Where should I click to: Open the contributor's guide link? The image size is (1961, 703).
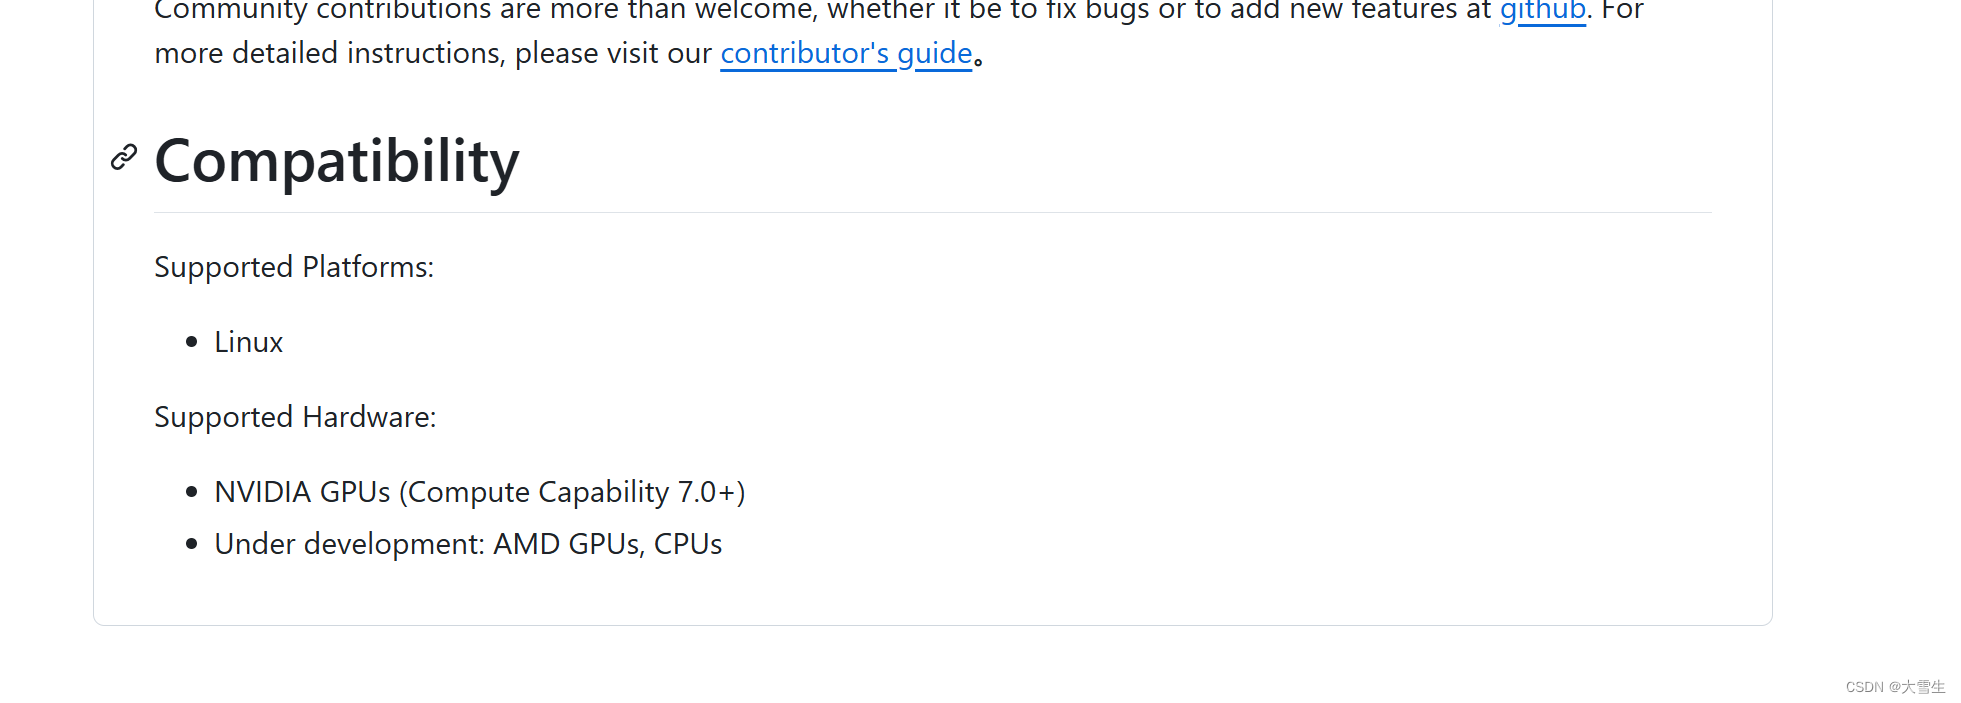(846, 53)
